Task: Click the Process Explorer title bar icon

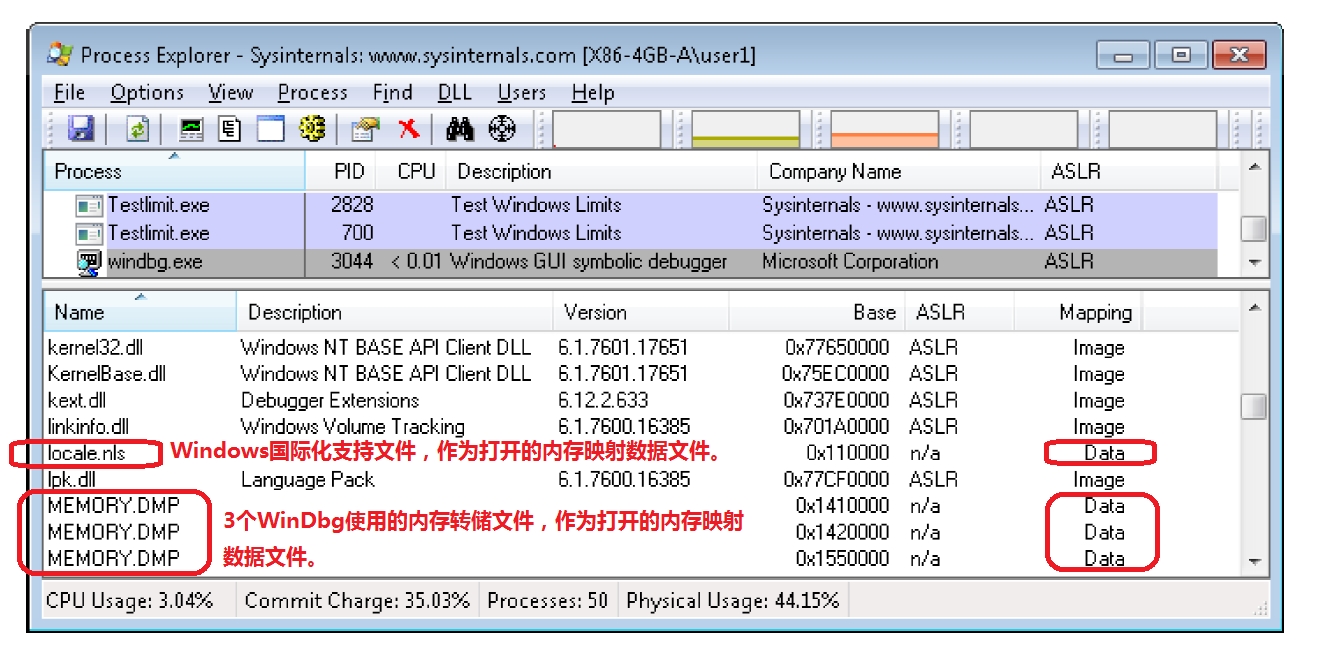Action: coord(60,55)
